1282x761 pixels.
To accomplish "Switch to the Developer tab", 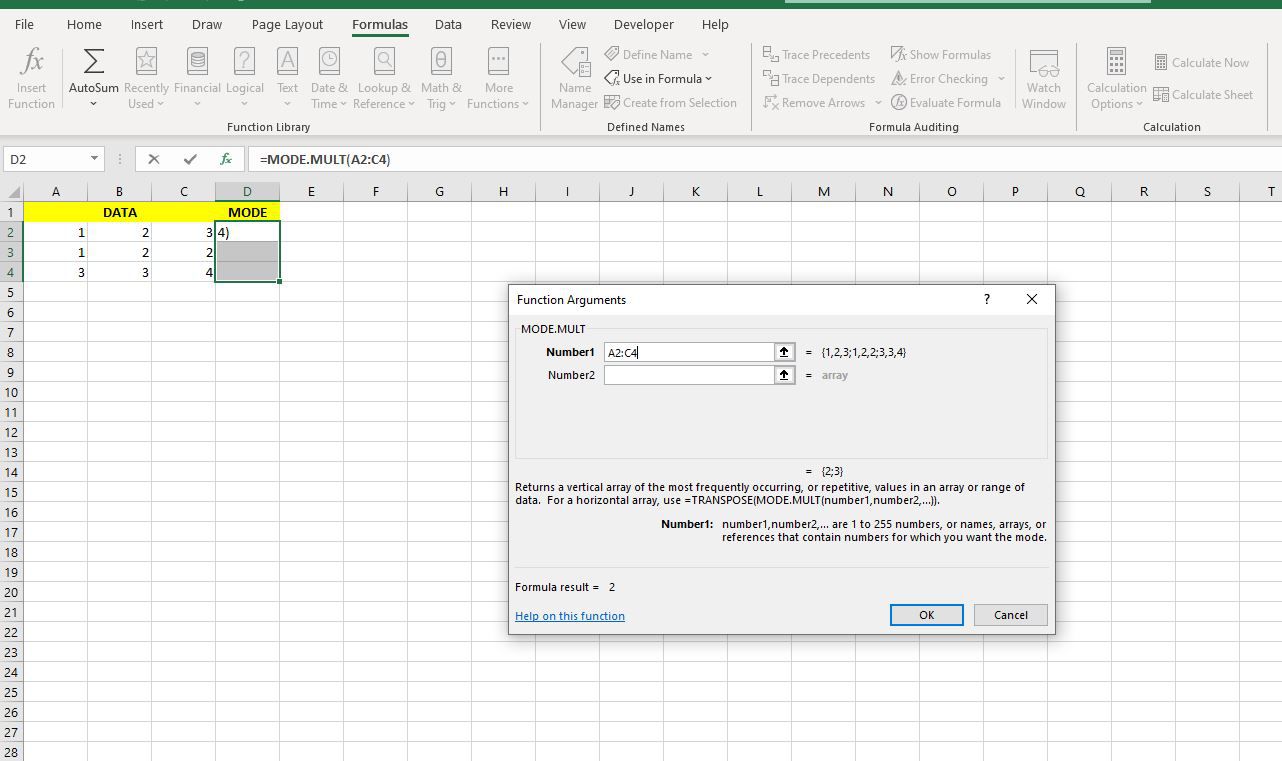I will 643,24.
